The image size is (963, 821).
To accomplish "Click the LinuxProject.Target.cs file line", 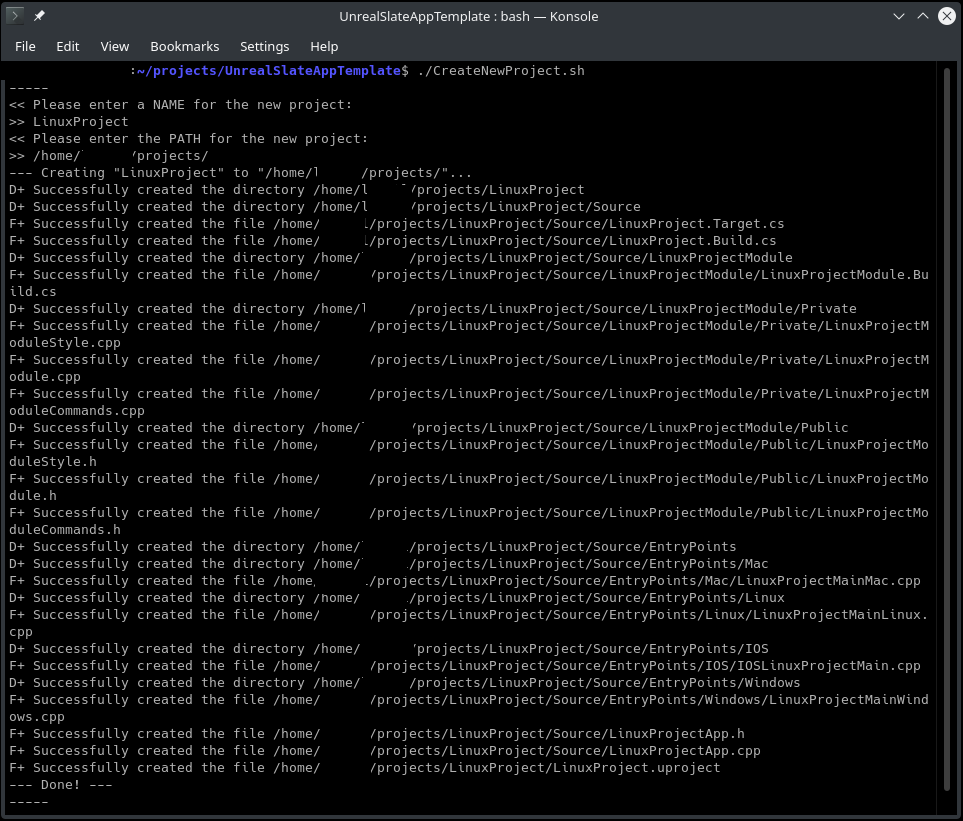I will [397, 224].
